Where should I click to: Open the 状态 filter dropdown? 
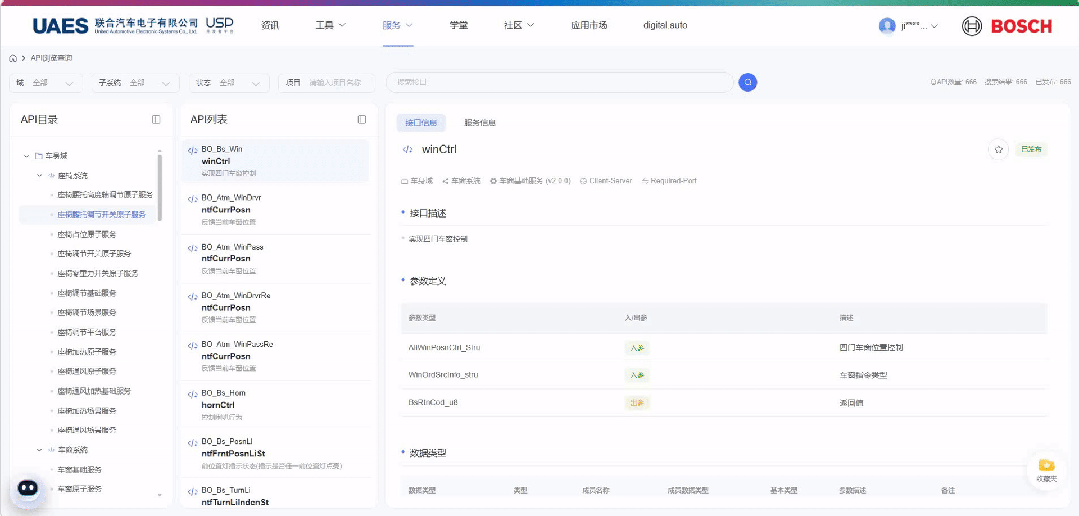pyautogui.click(x=229, y=83)
